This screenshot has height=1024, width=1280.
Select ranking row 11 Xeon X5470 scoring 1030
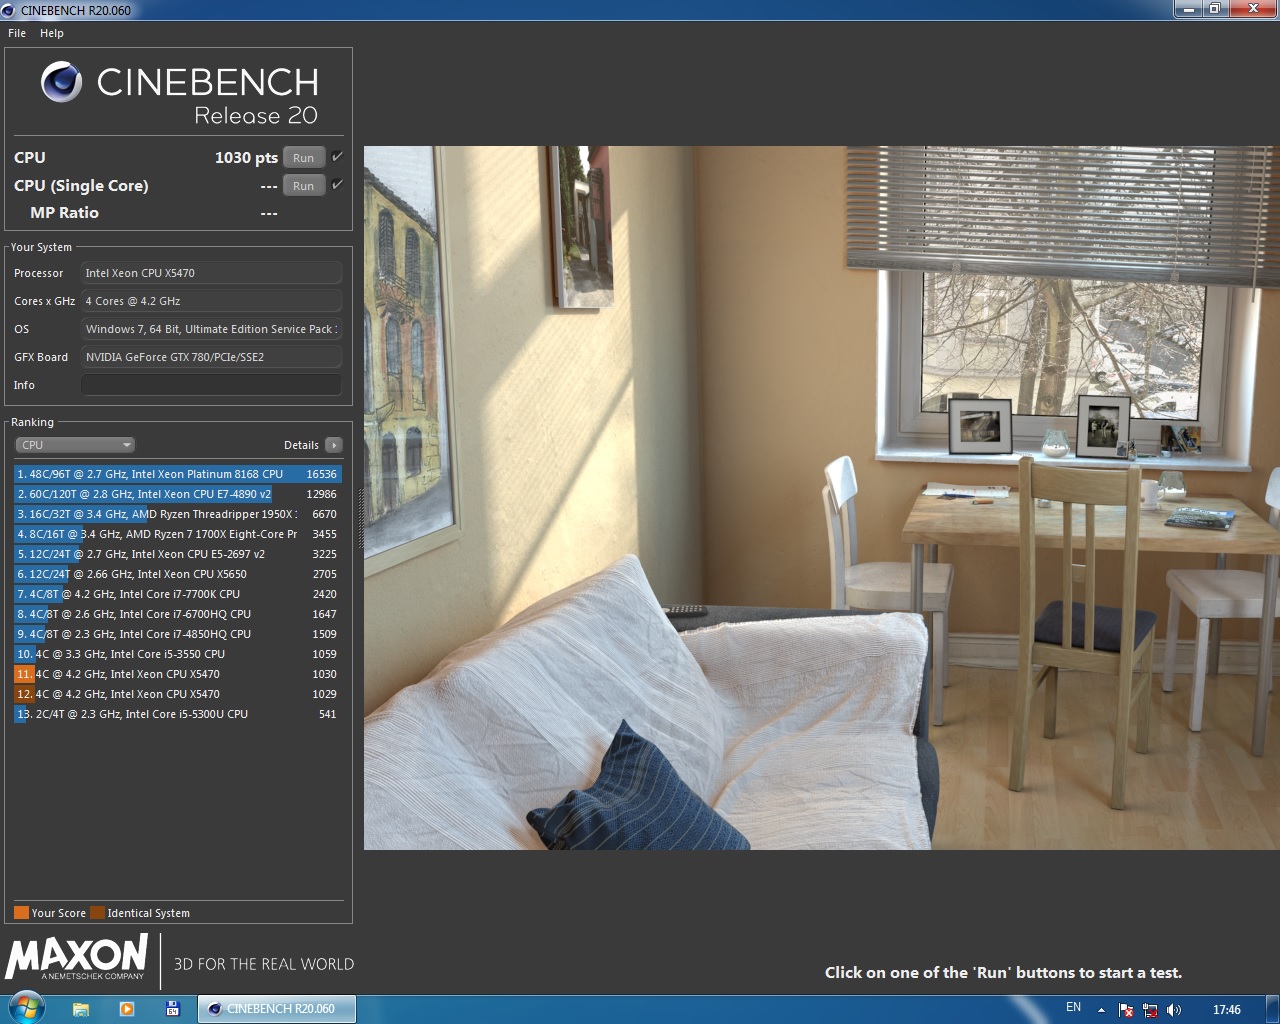pos(178,674)
